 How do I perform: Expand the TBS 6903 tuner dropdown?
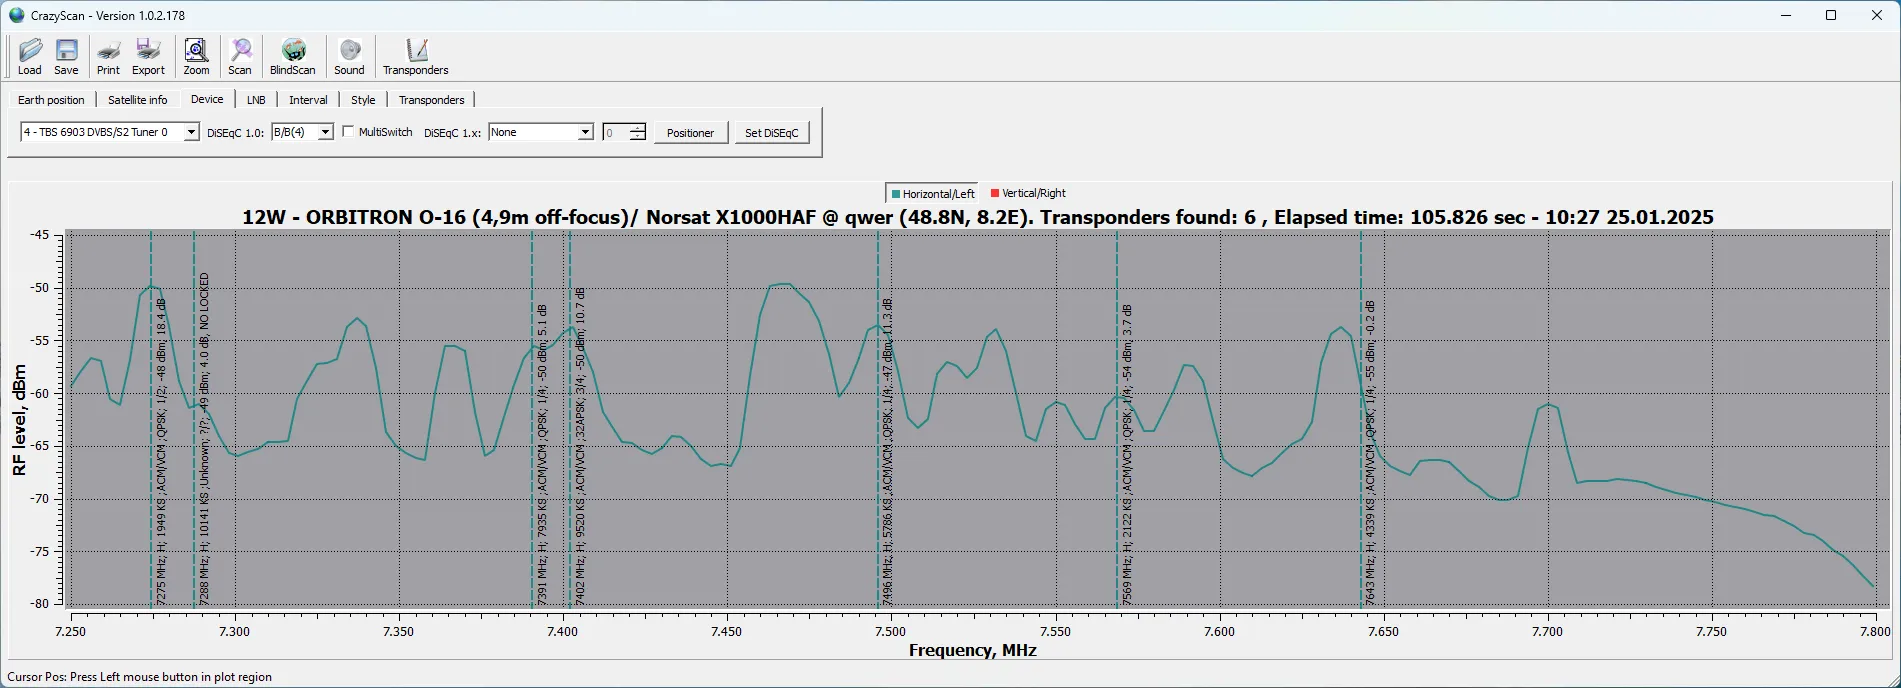point(191,133)
